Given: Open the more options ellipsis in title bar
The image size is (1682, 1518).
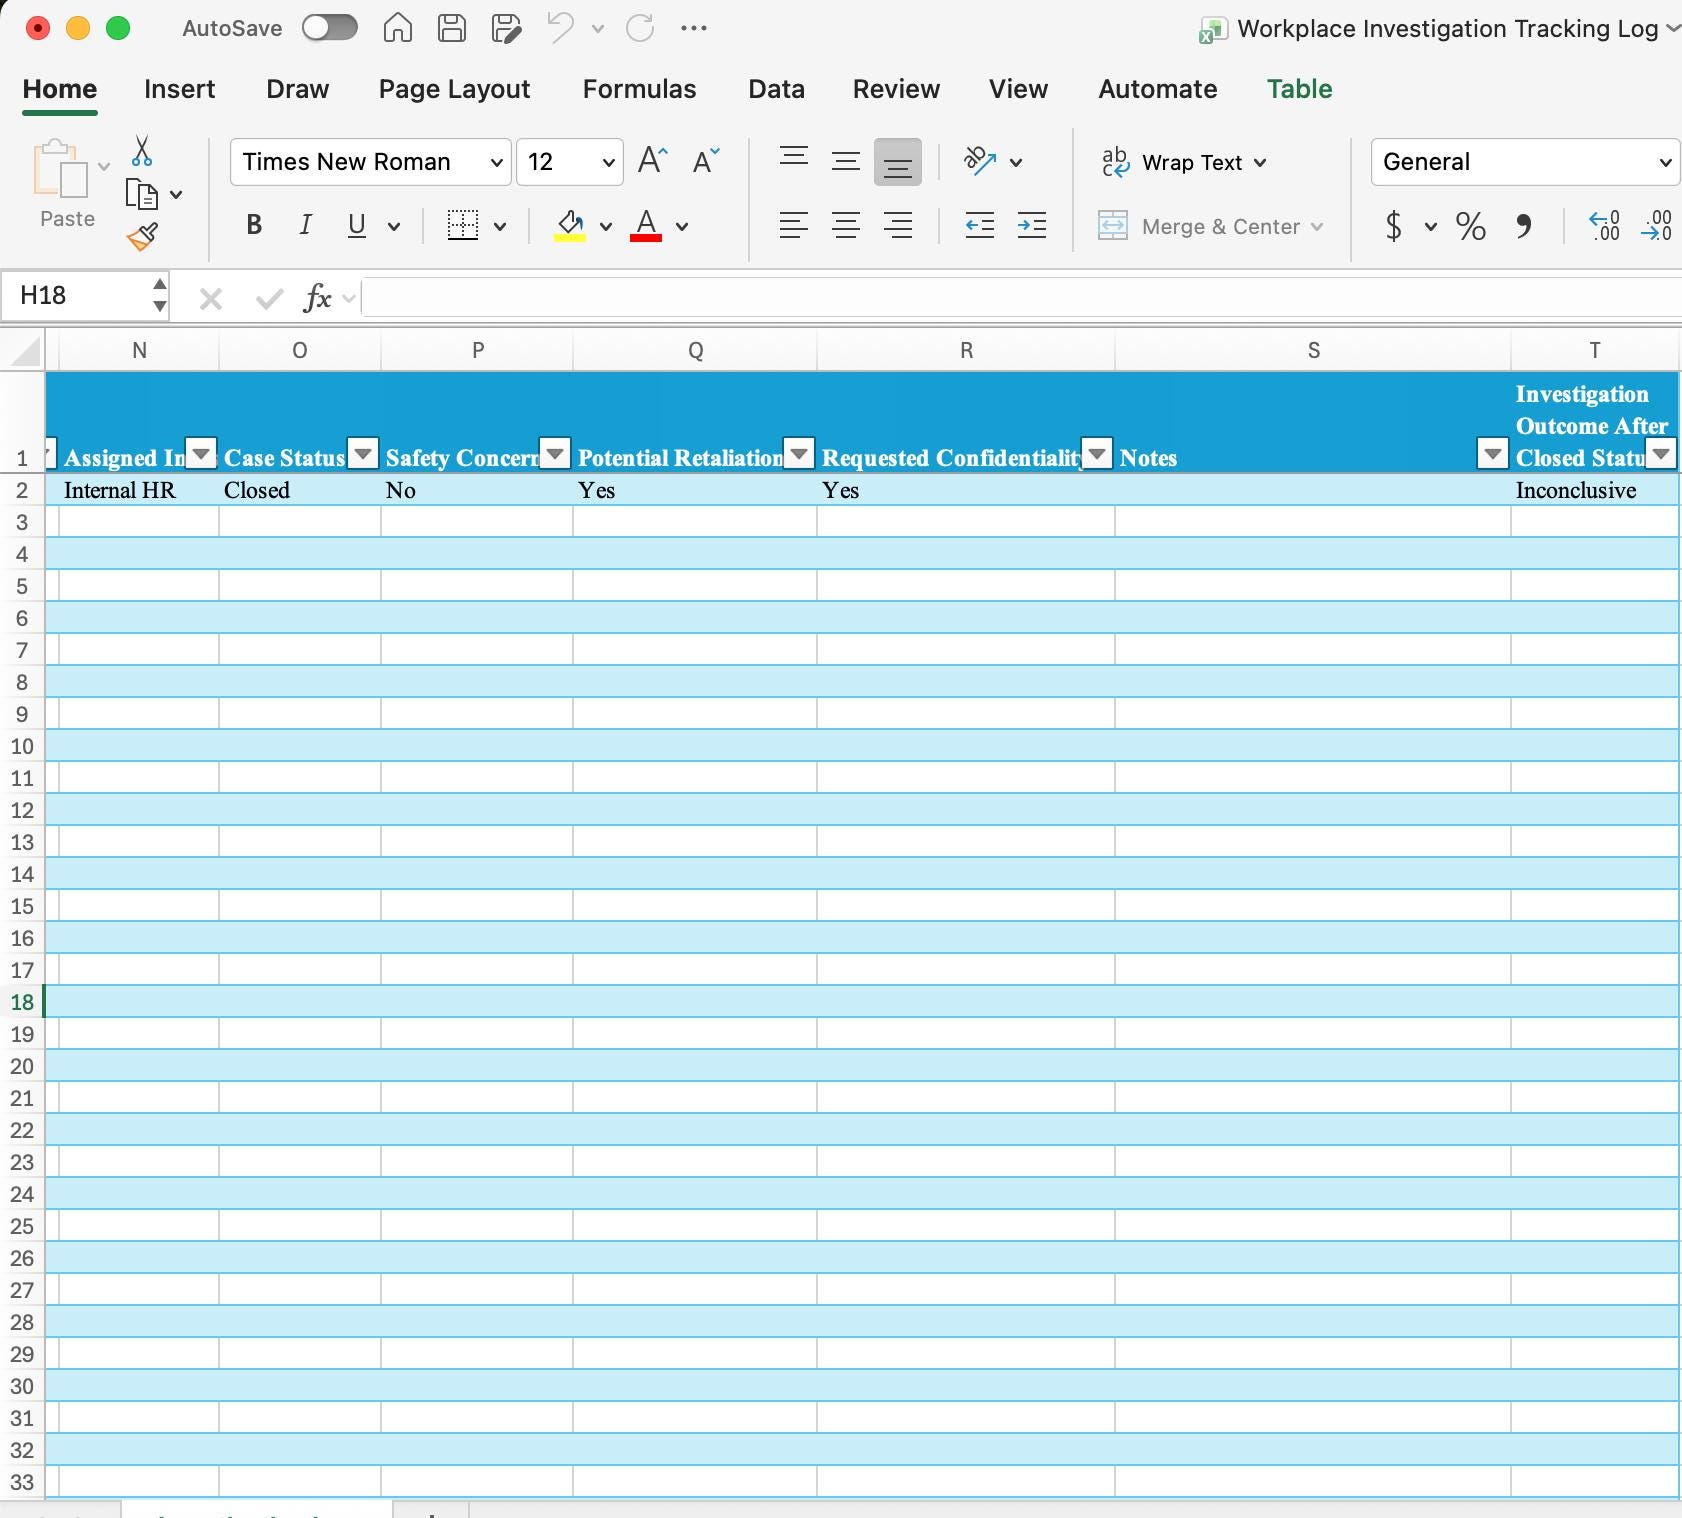Looking at the screenshot, I should (693, 28).
